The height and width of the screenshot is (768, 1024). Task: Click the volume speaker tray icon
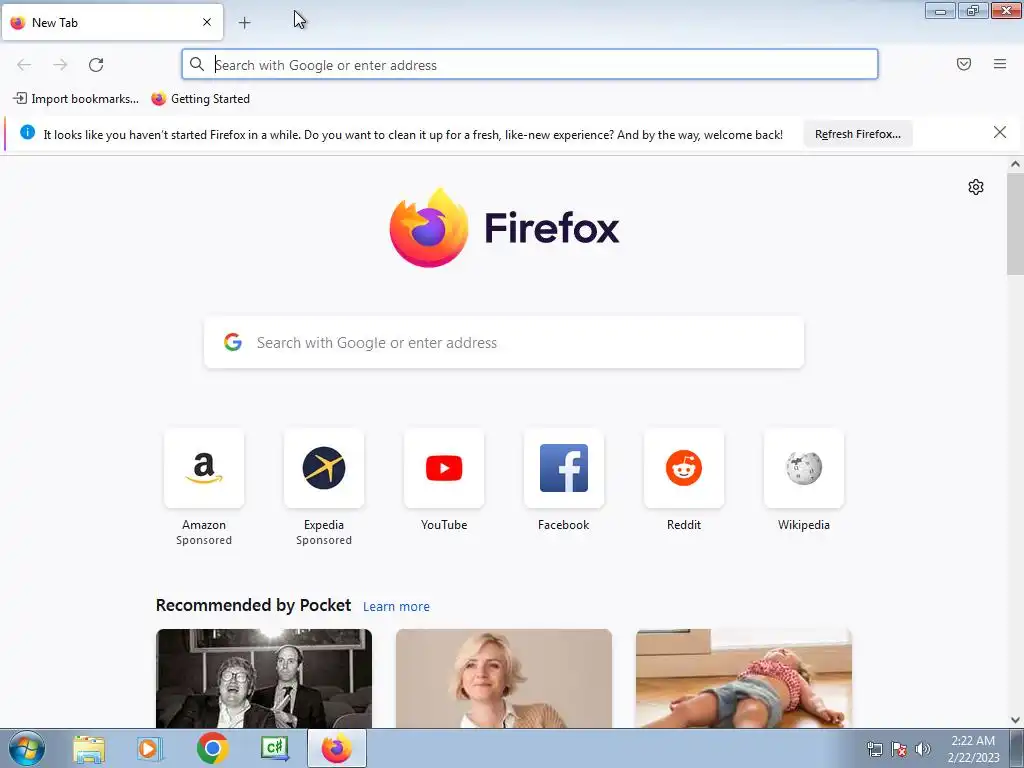click(922, 749)
